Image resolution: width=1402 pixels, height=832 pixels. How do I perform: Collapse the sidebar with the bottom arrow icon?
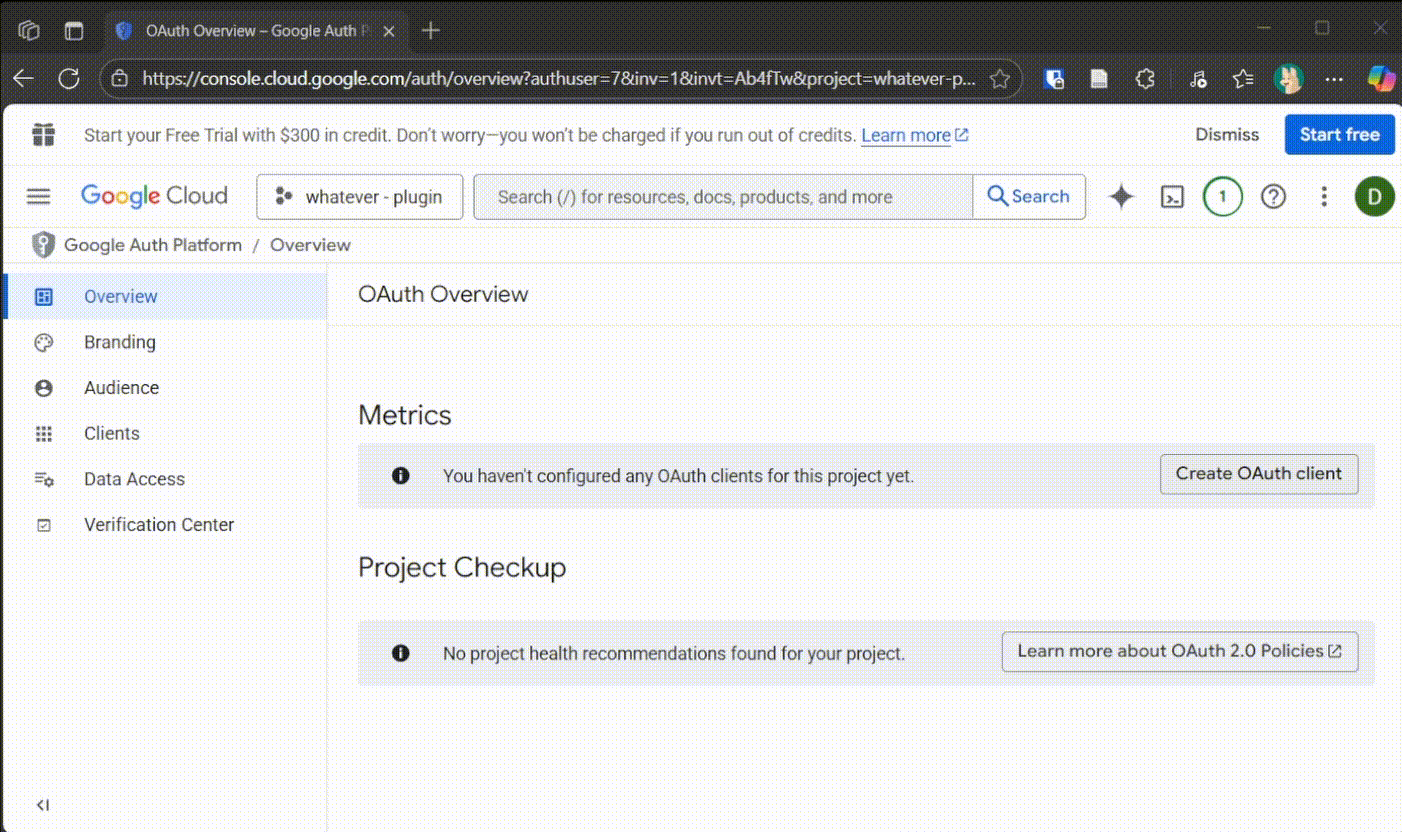42,805
